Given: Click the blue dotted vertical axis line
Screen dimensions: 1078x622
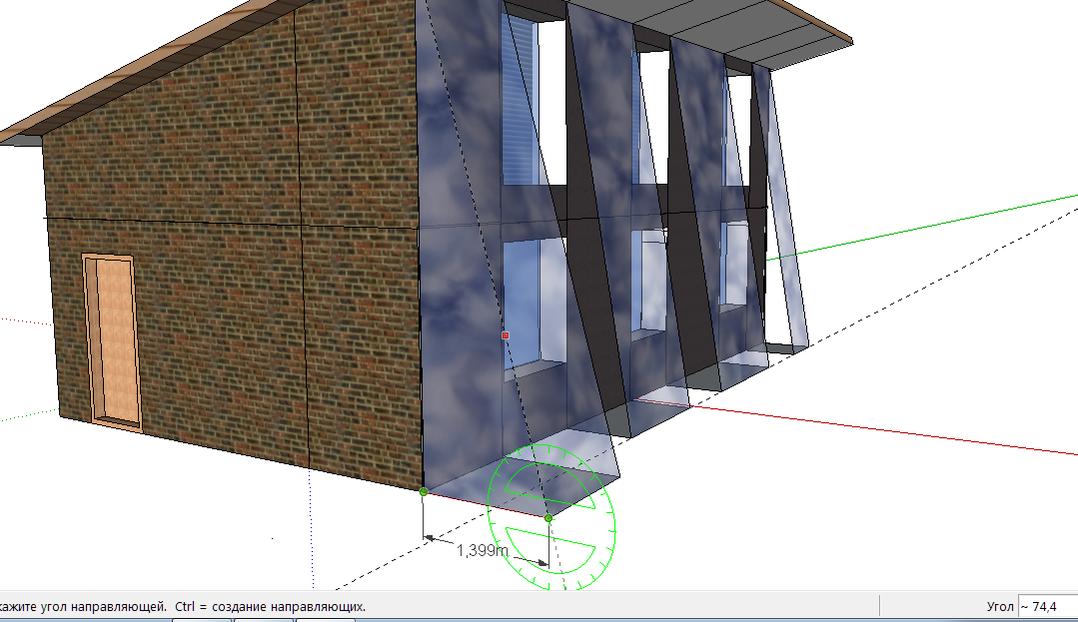Looking at the screenshot, I should click(310, 529).
